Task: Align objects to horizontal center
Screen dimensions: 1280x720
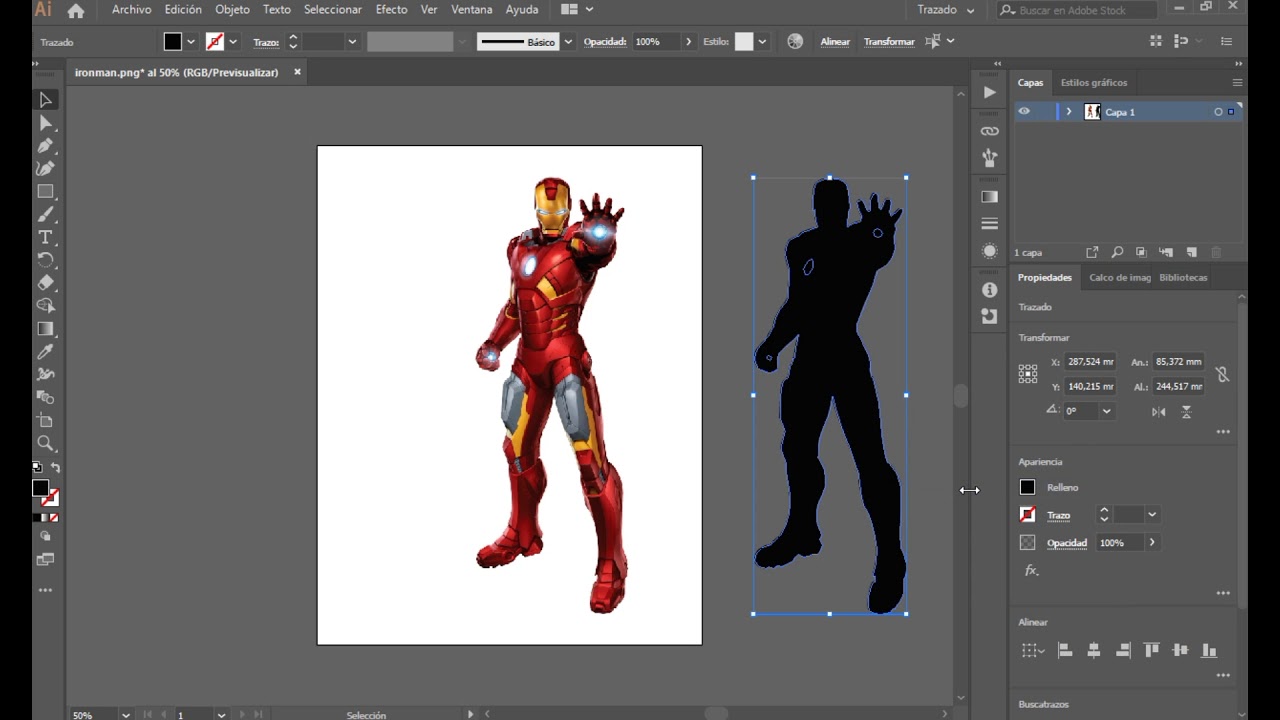Action: click(x=1094, y=650)
